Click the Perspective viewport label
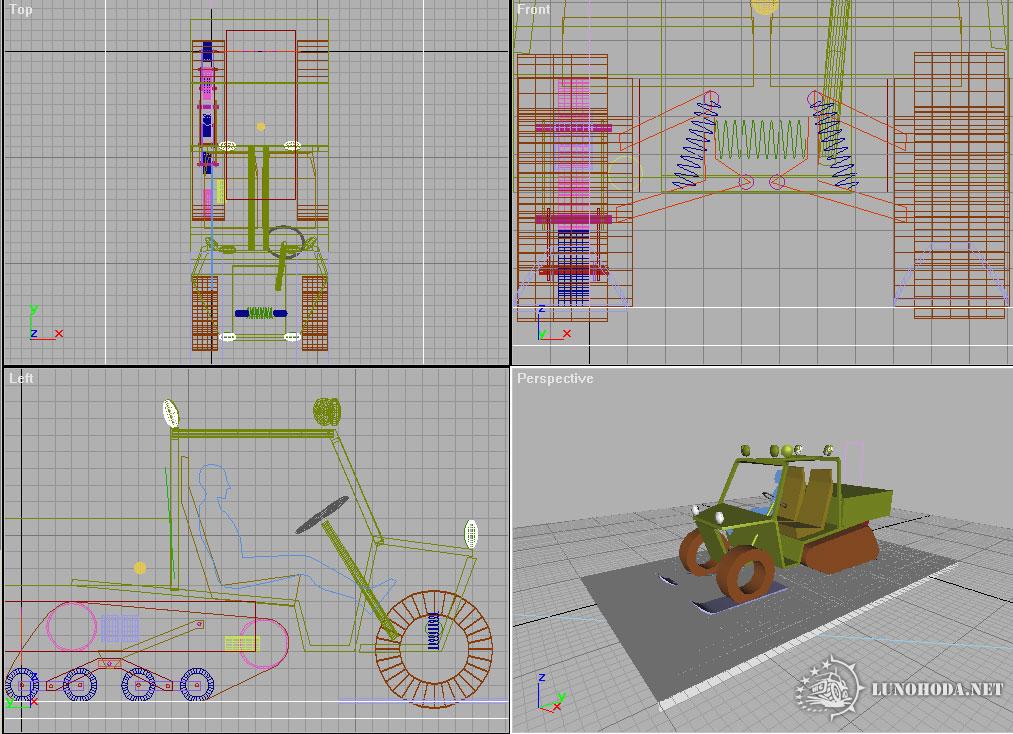Screen dimensions: 1013x734 [555, 379]
